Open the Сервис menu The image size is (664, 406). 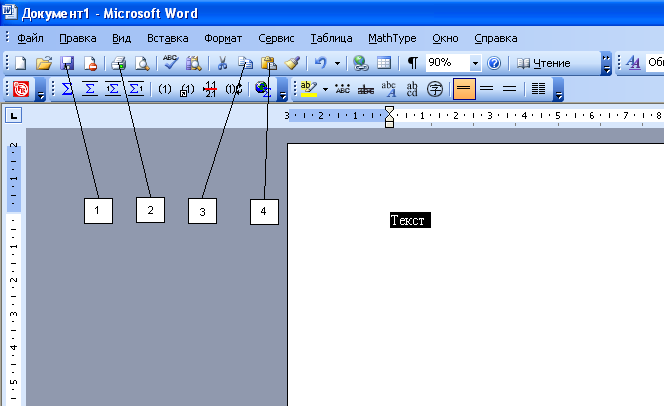tap(276, 38)
